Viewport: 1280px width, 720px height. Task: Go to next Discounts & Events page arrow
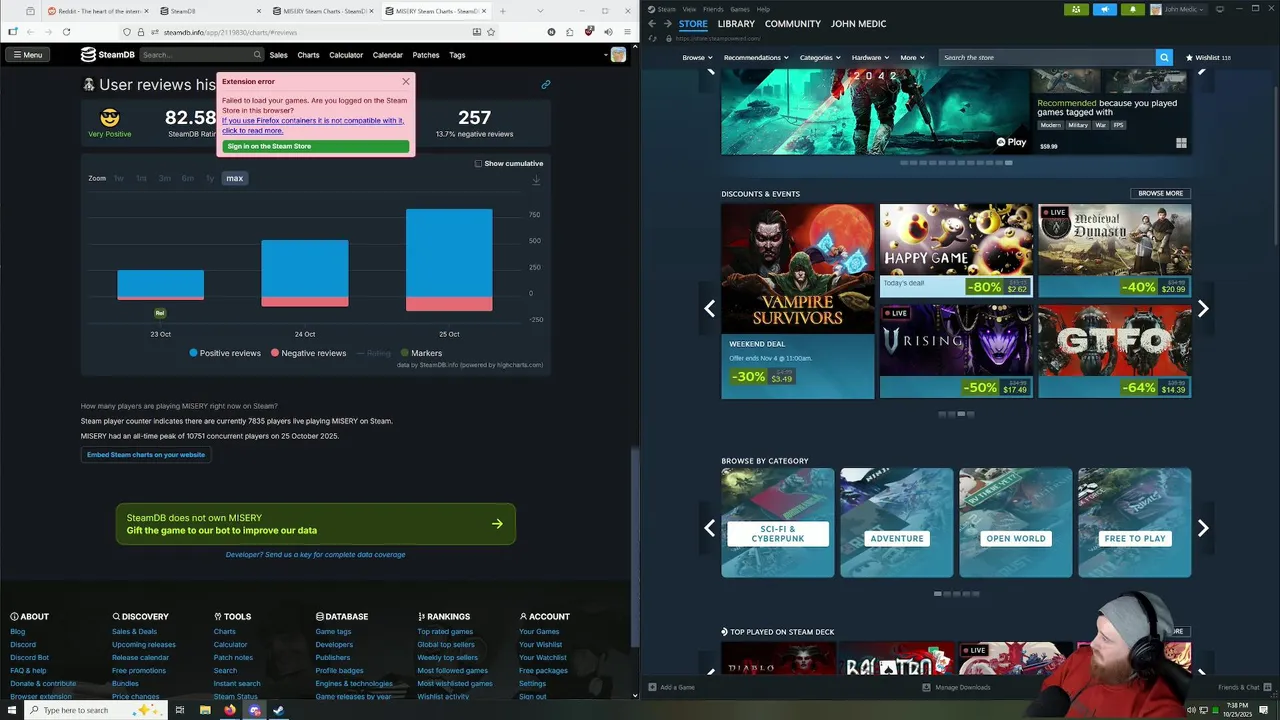1203,309
